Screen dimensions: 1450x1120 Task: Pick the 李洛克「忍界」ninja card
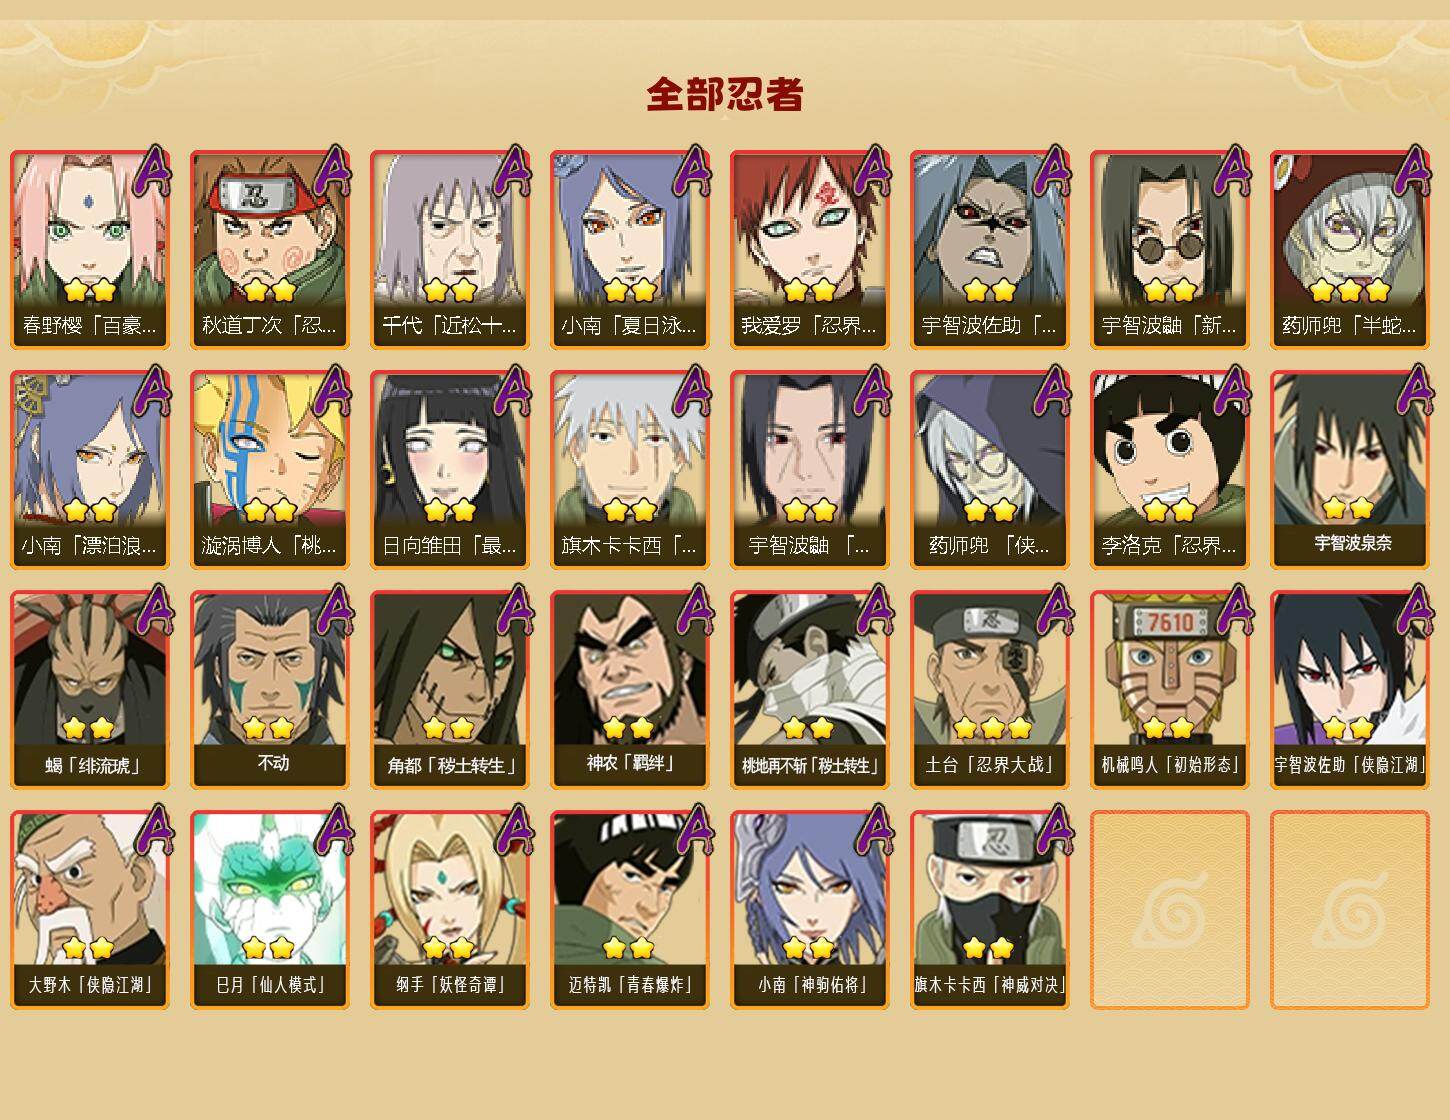[1170, 469]
